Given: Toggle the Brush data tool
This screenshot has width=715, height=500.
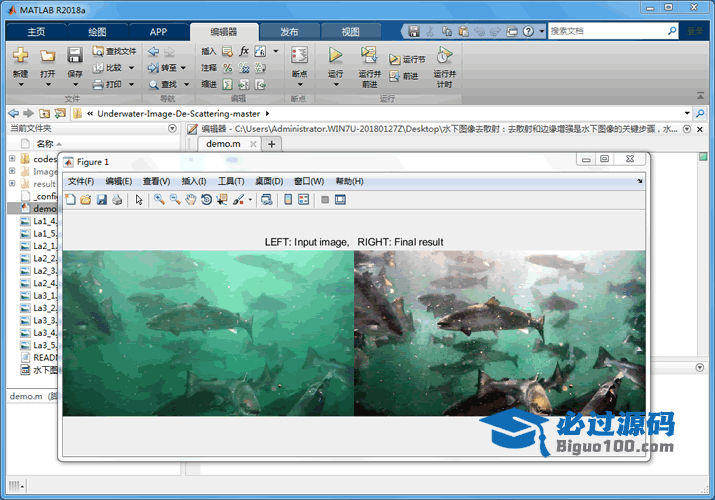Looking at the screenshot, I should (x=238, y=200).
